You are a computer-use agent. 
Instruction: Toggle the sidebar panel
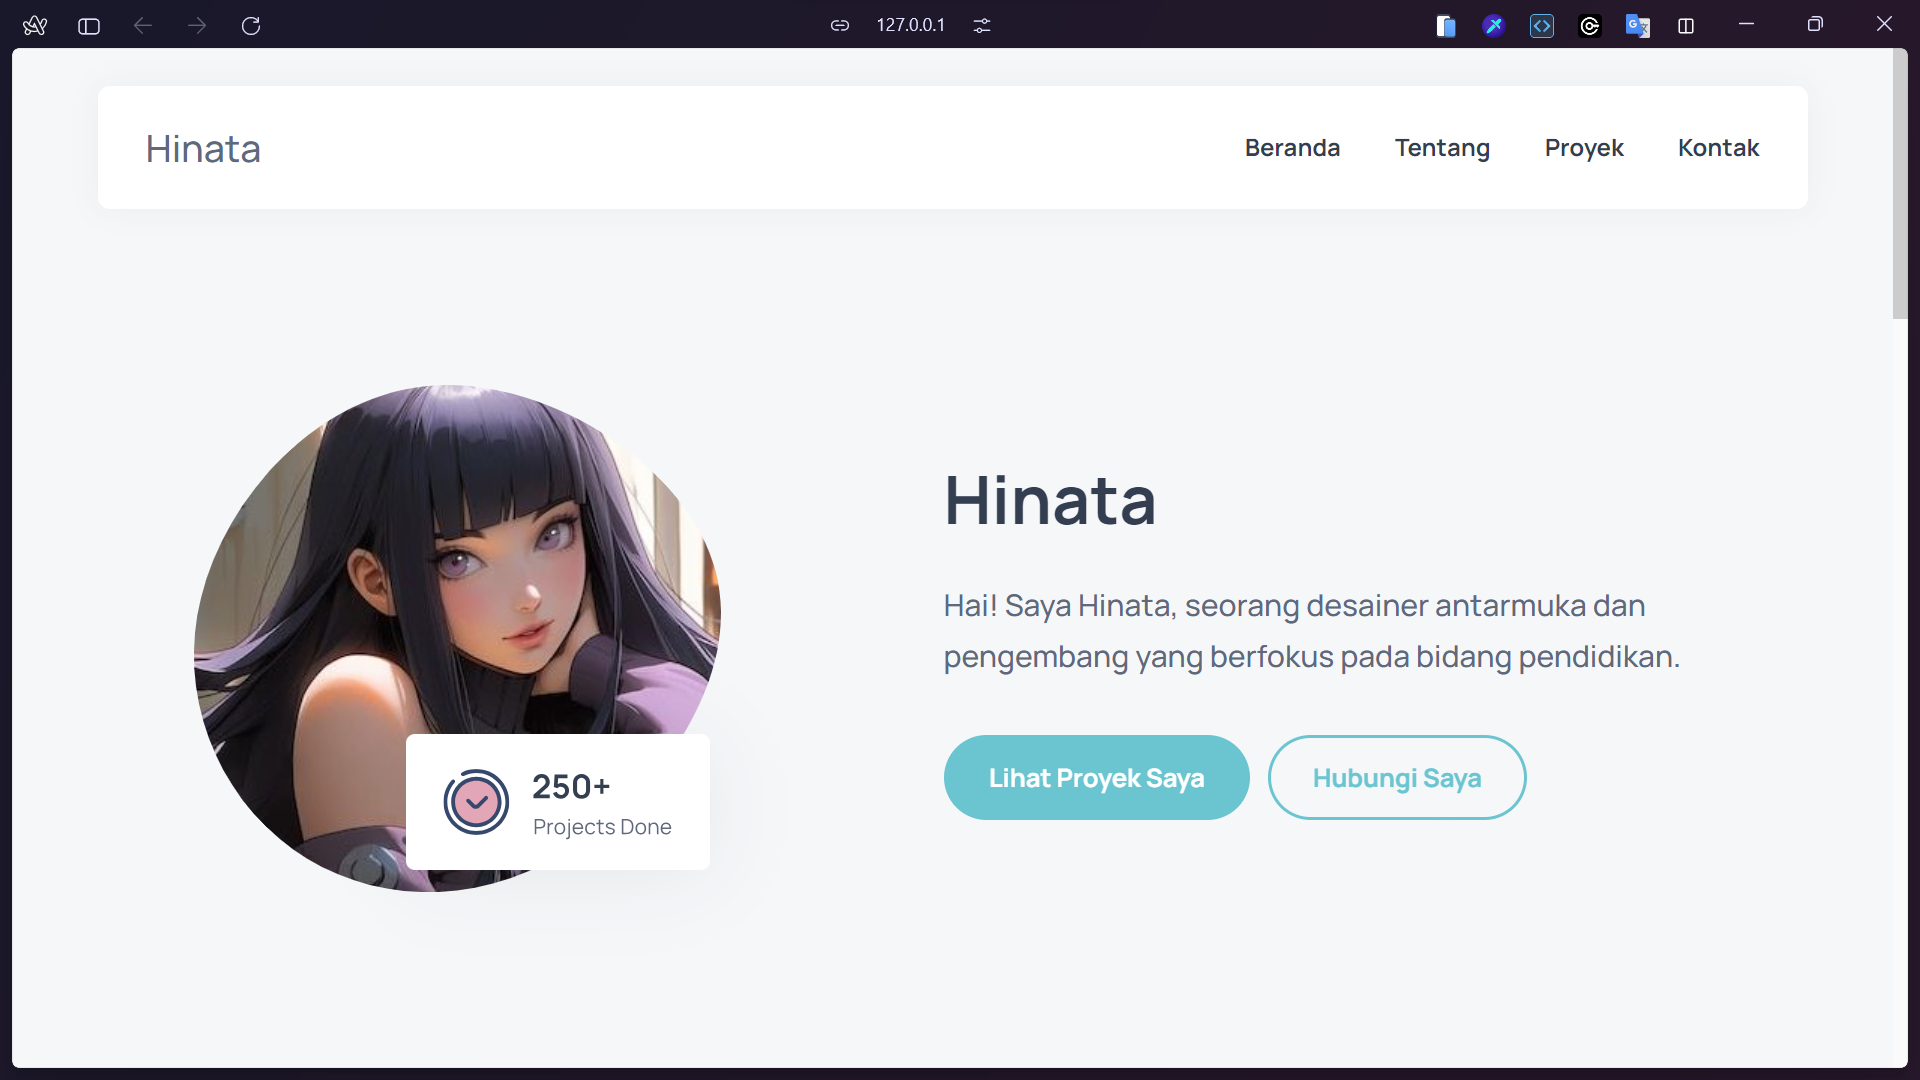(89, 26)
